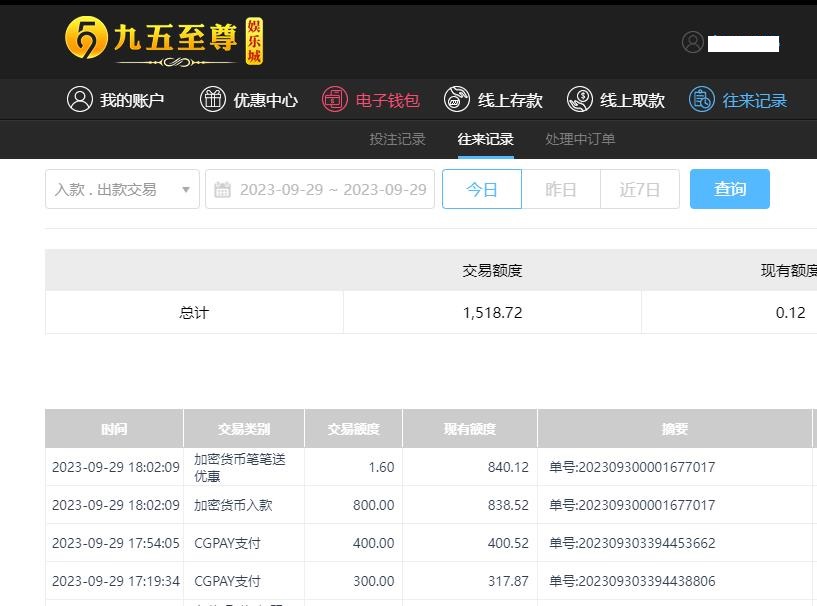
Task: Select the 今日 date filter
Action: point(482,190)
